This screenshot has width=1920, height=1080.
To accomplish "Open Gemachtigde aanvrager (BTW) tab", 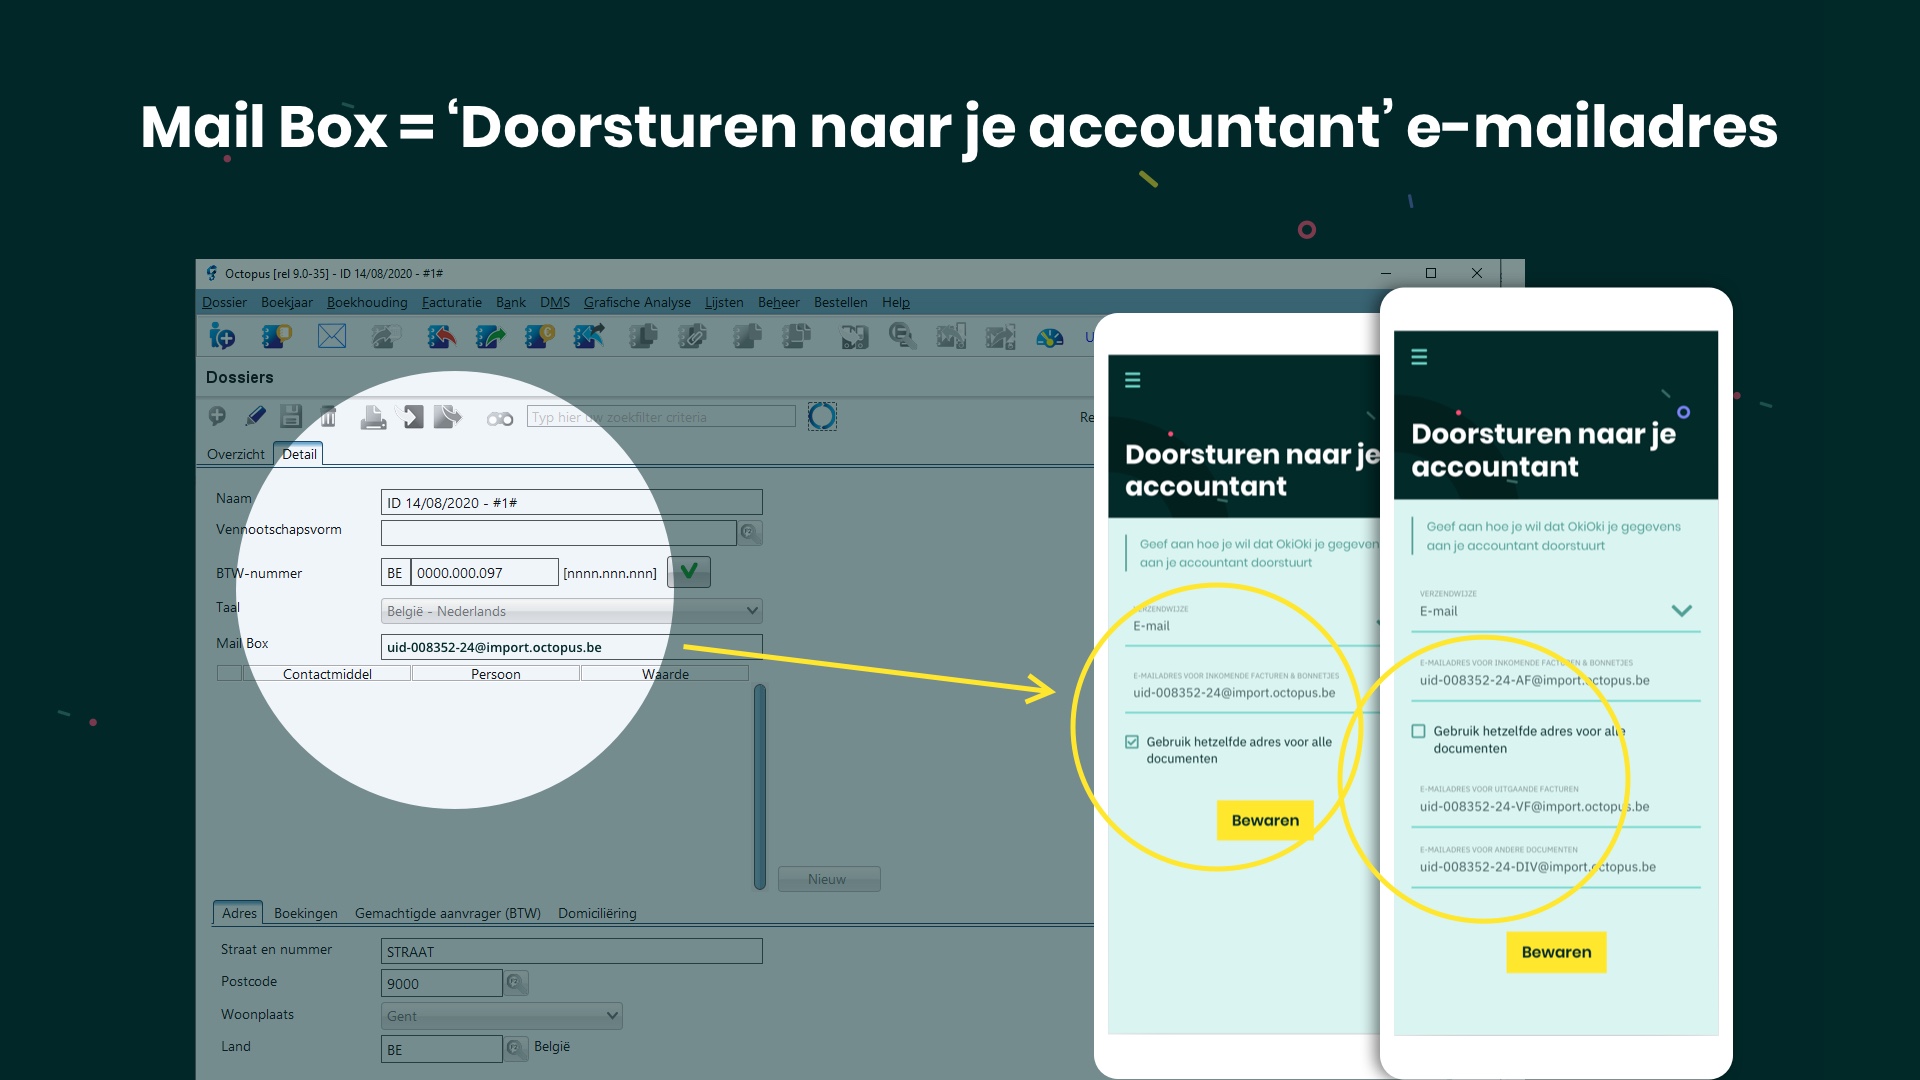I will tap(448, 913).
